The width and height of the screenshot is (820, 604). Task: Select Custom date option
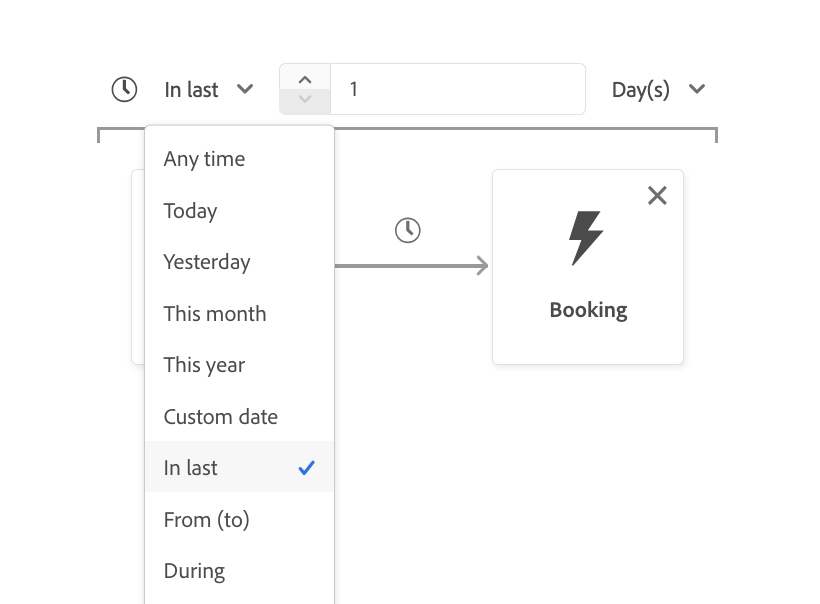pos(240,417)
